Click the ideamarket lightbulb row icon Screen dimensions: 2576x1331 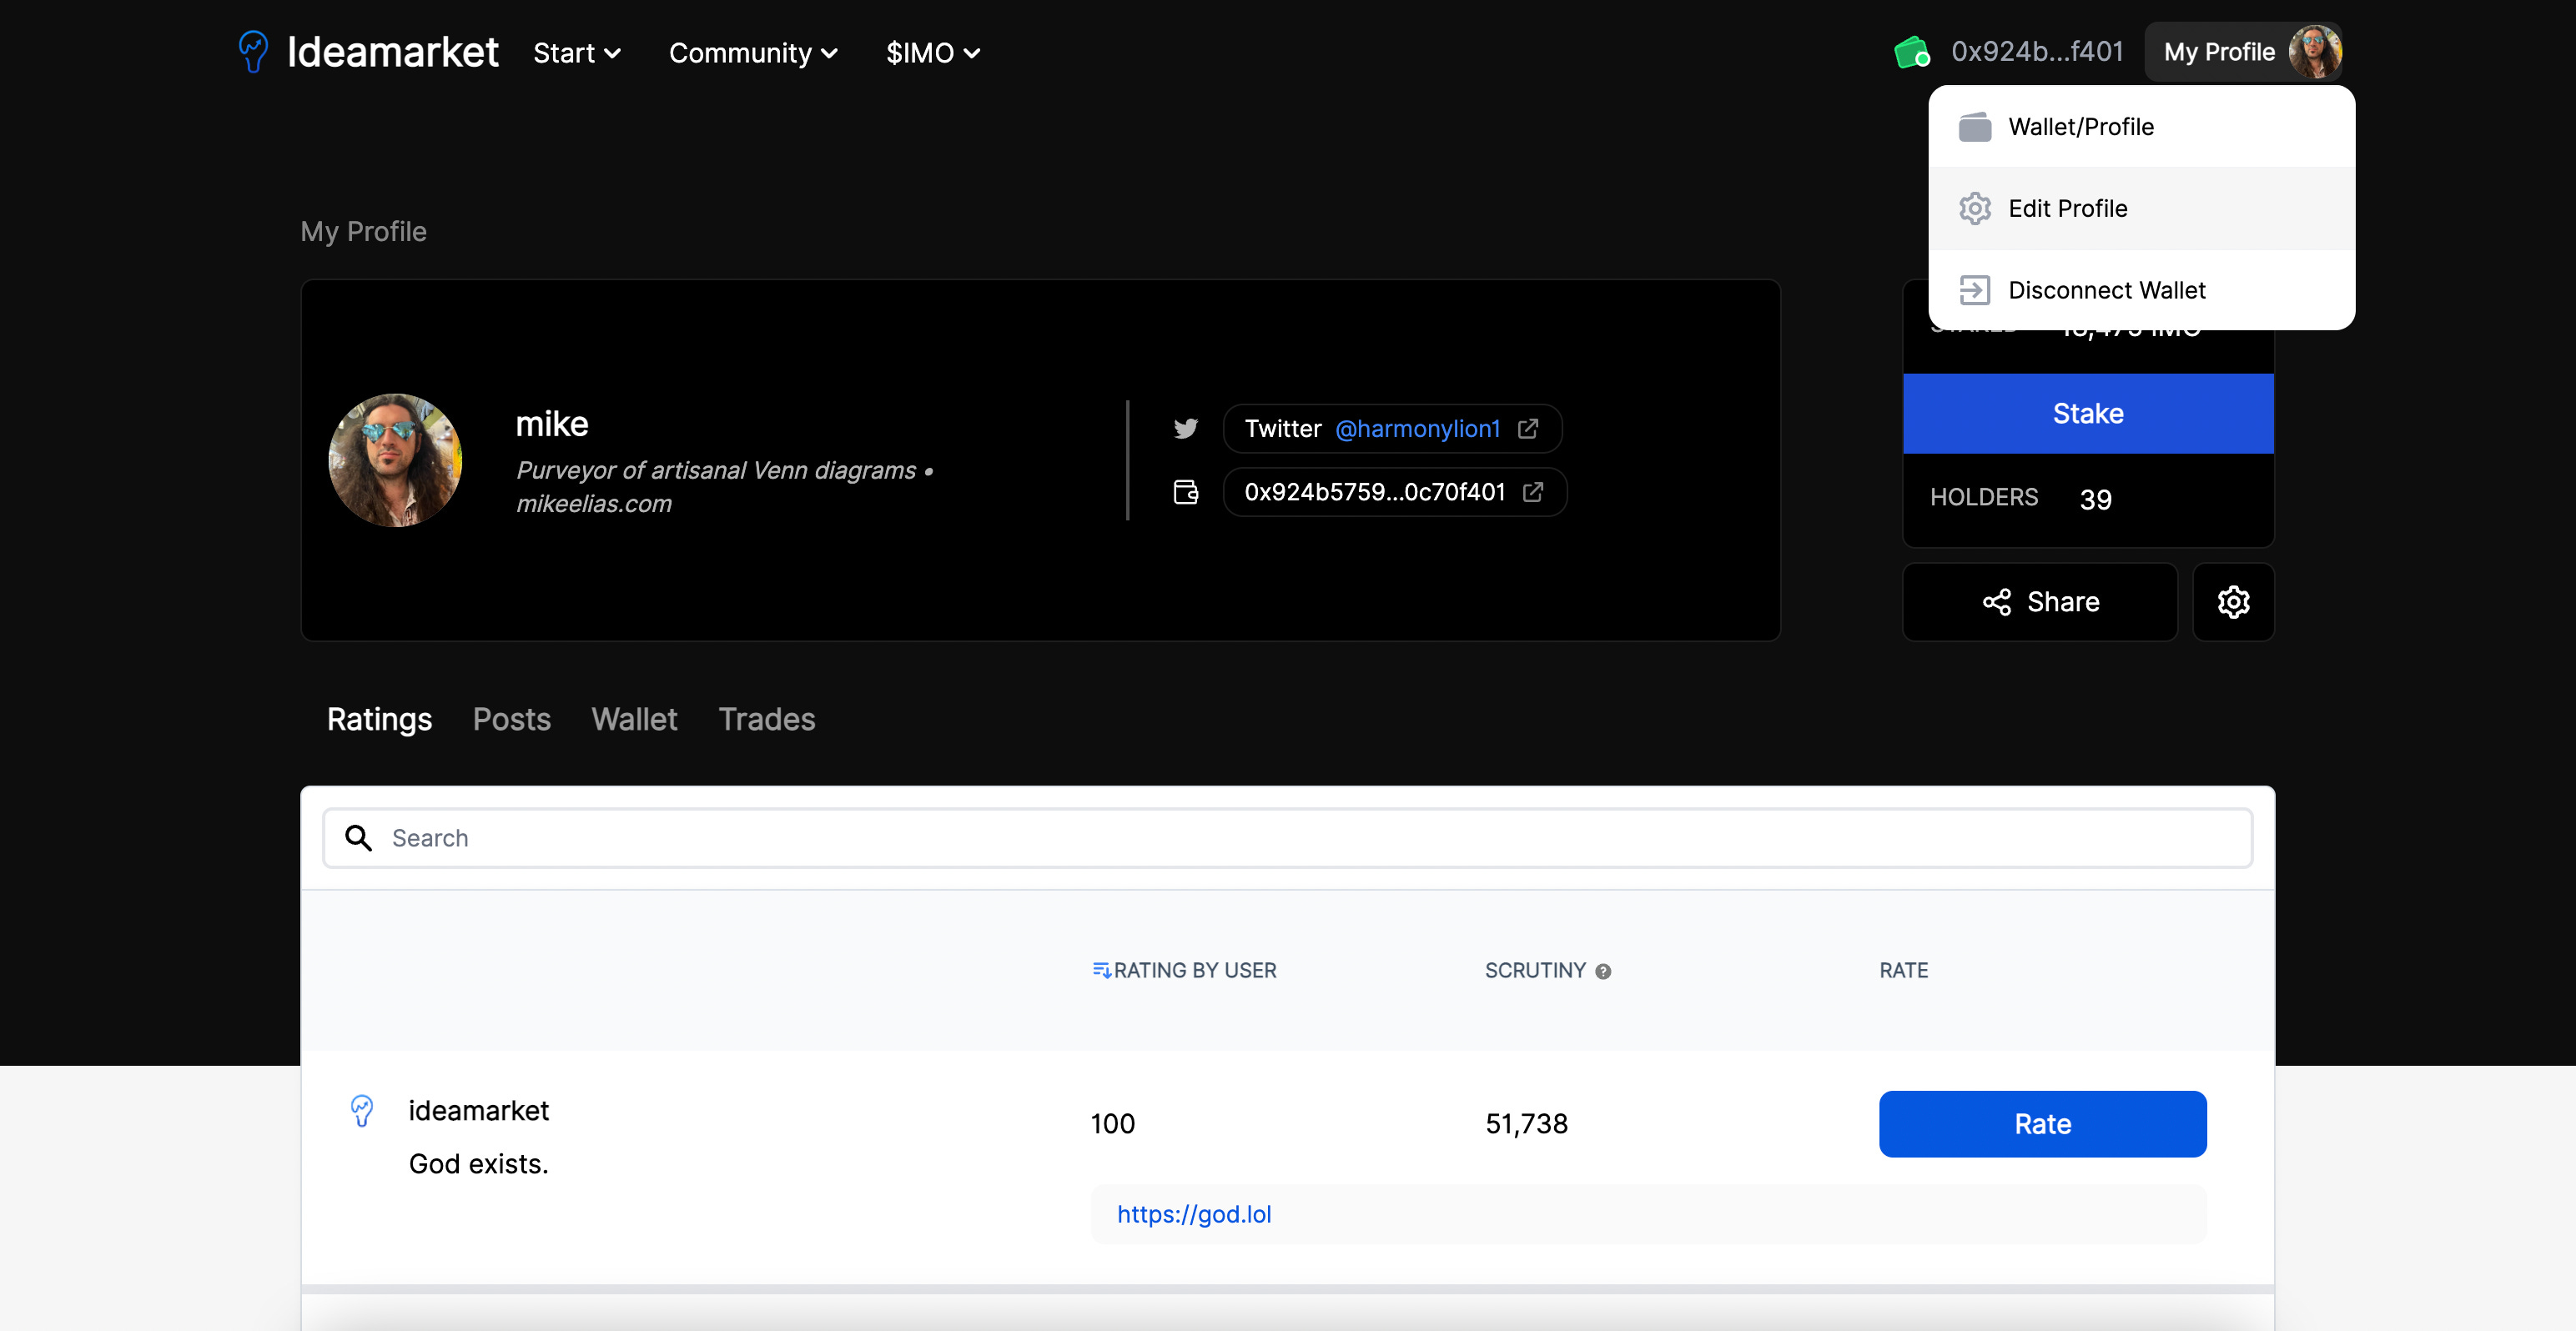tap(362, 1111)
